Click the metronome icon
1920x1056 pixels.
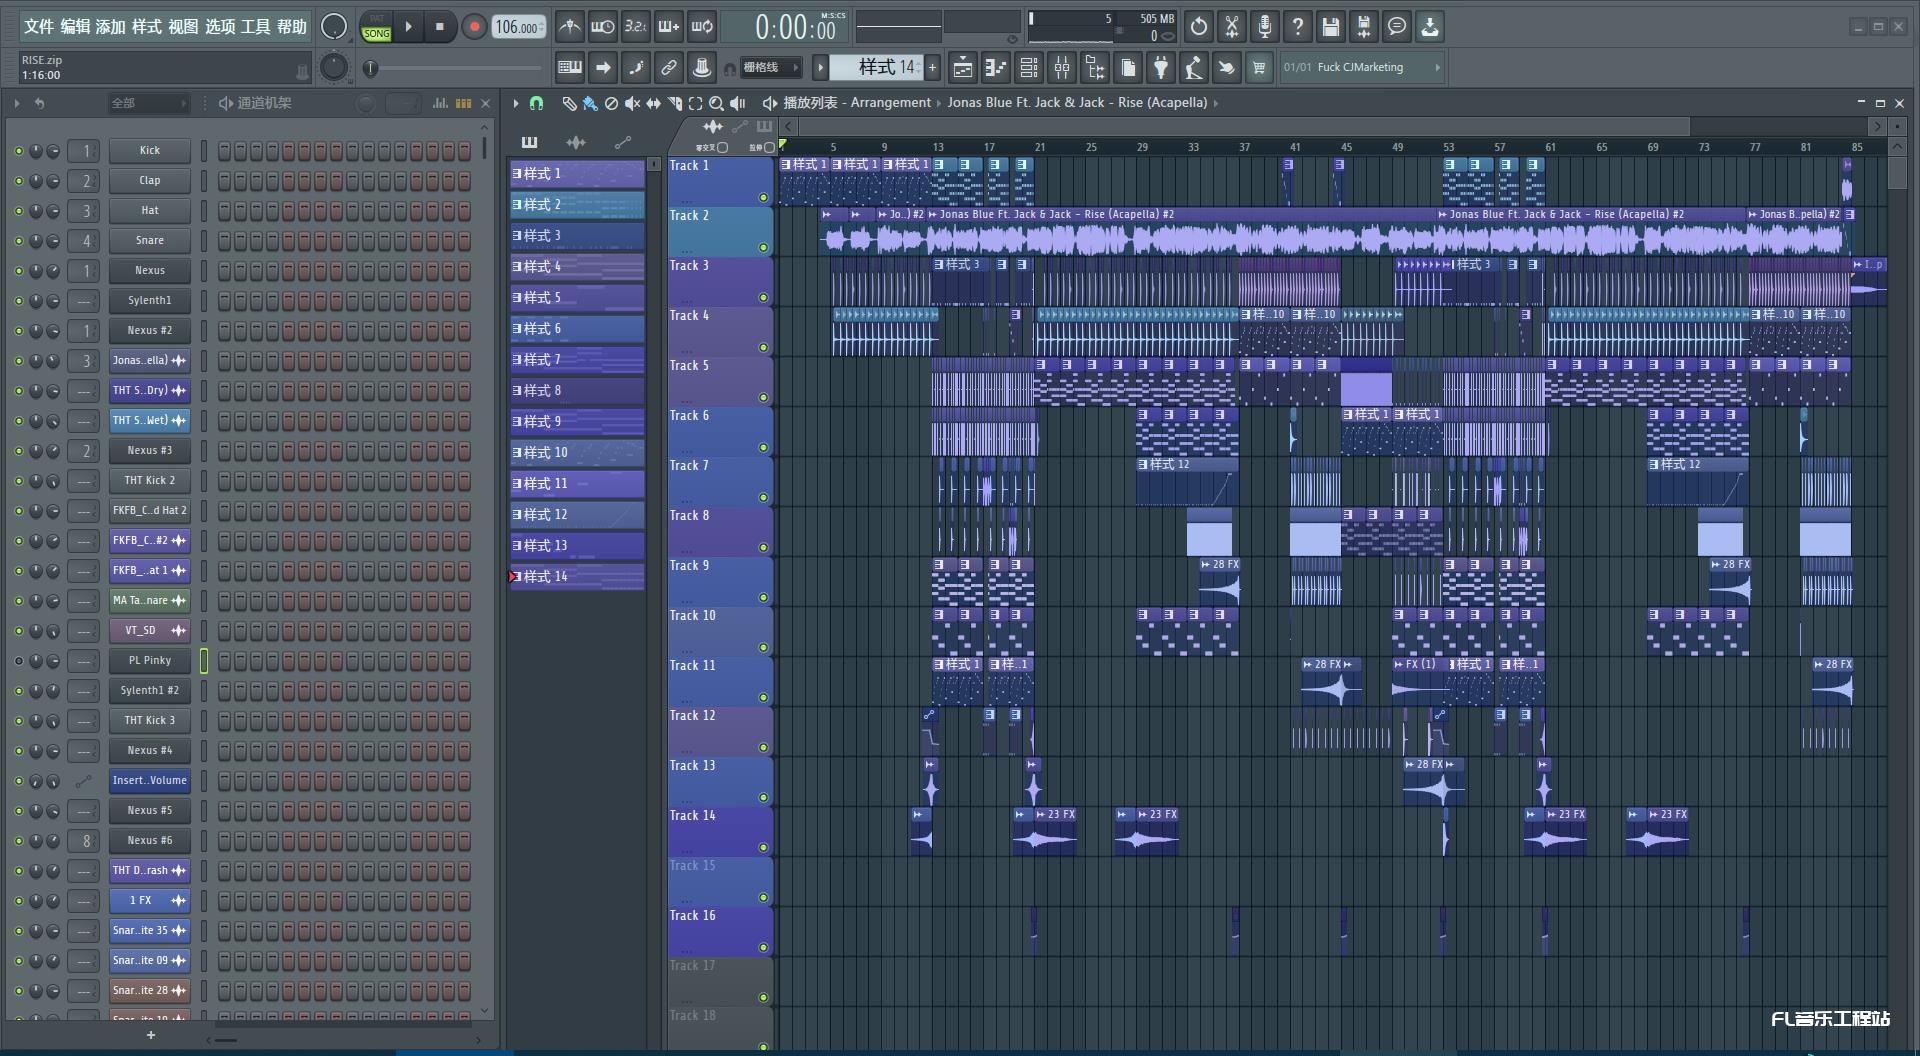569,27
